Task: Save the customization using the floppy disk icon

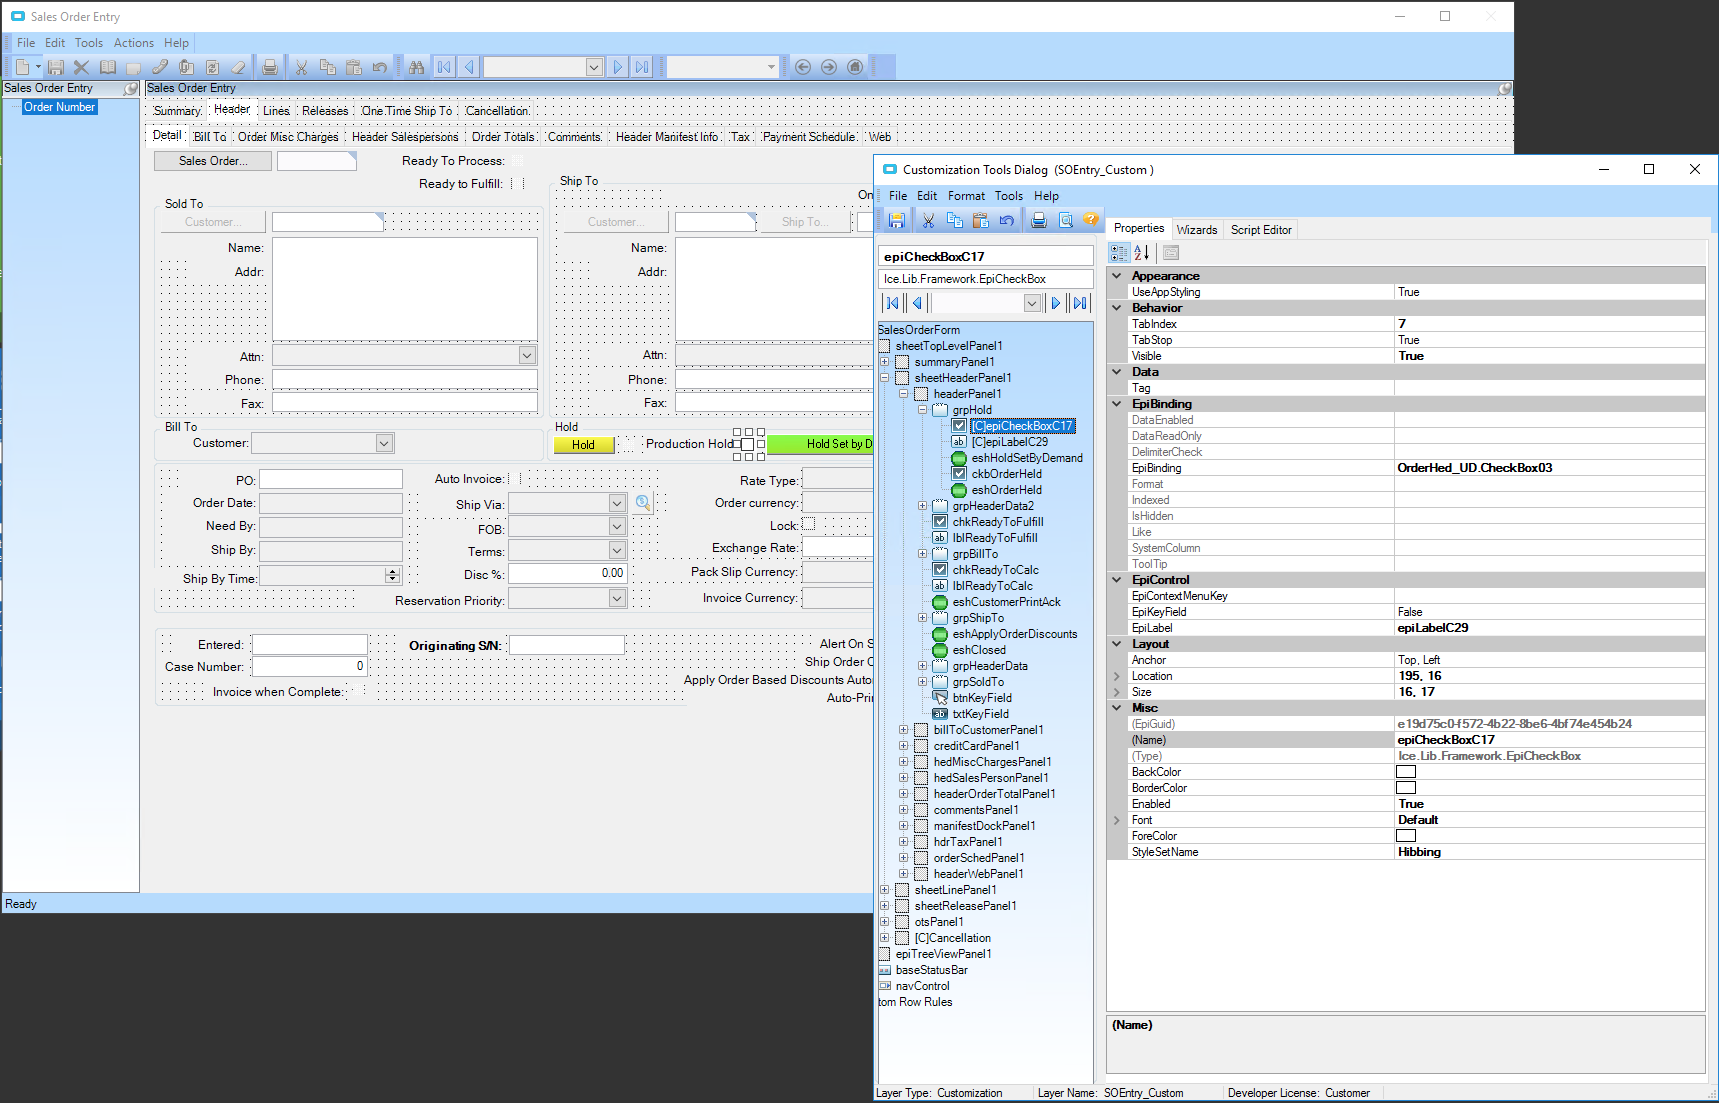Action: (896, 220)
